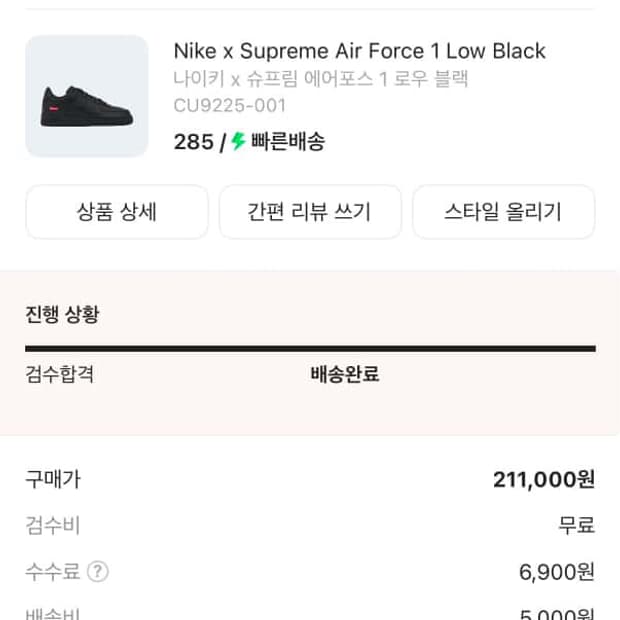620x620 pixels.
Task: Select the model code CU9225-001
Action: pos(230,105)
